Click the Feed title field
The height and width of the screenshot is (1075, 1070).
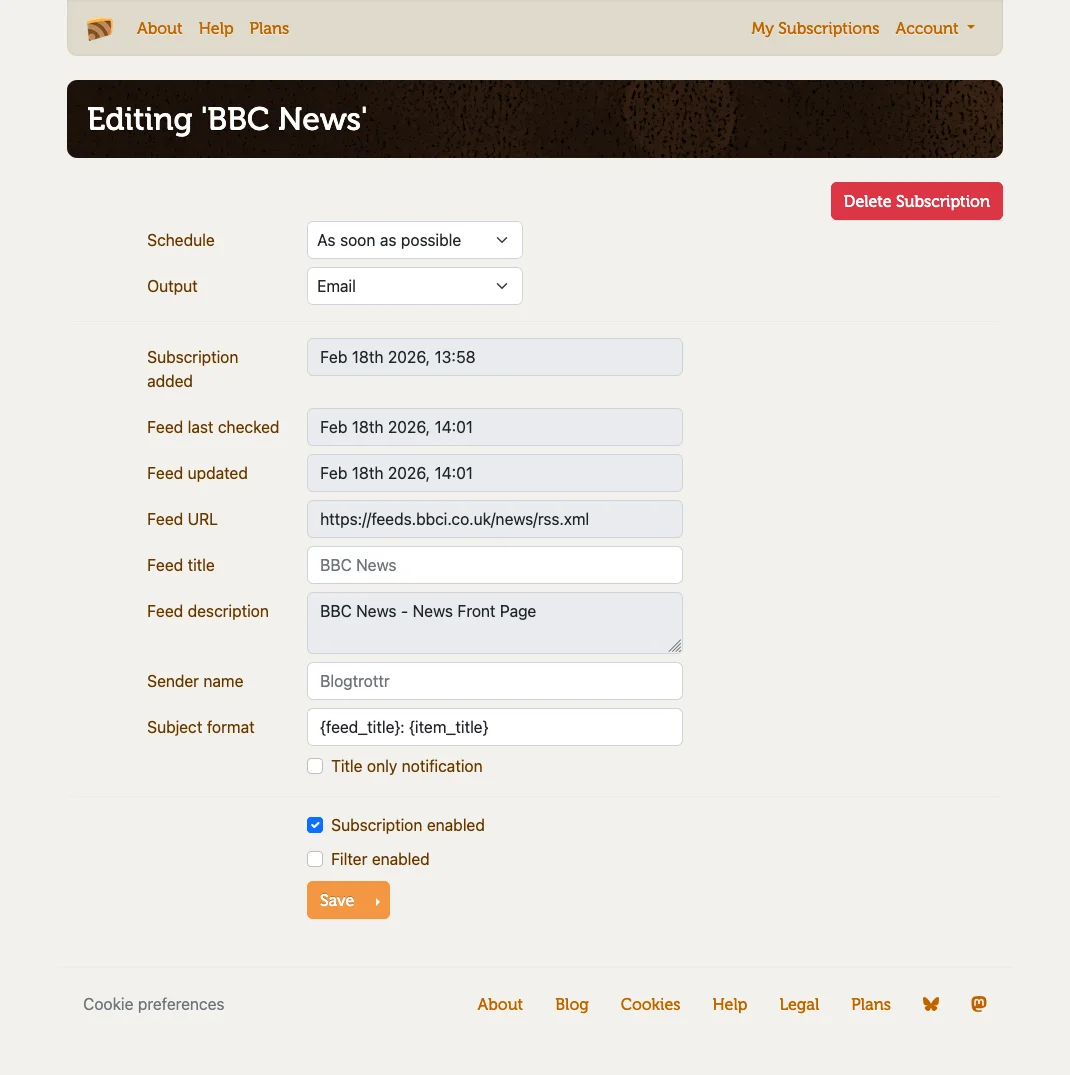pyautogui.click(x=495, y=565)
